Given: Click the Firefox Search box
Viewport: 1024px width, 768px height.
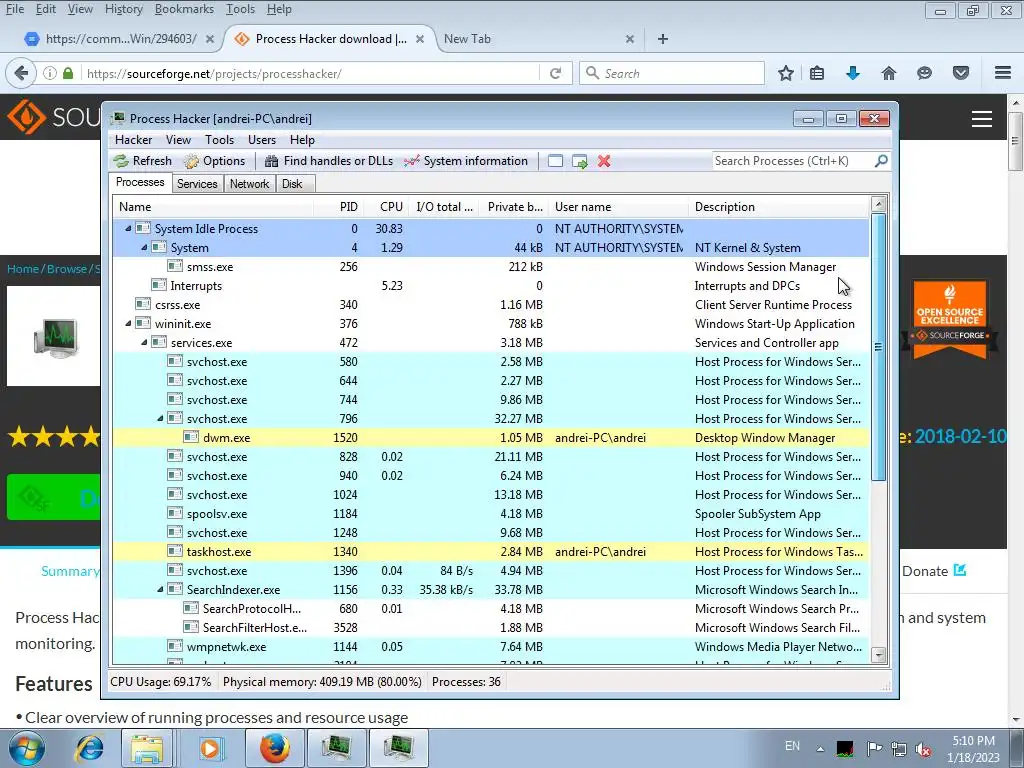Looking at the screenshot, I should pos(672,73).
